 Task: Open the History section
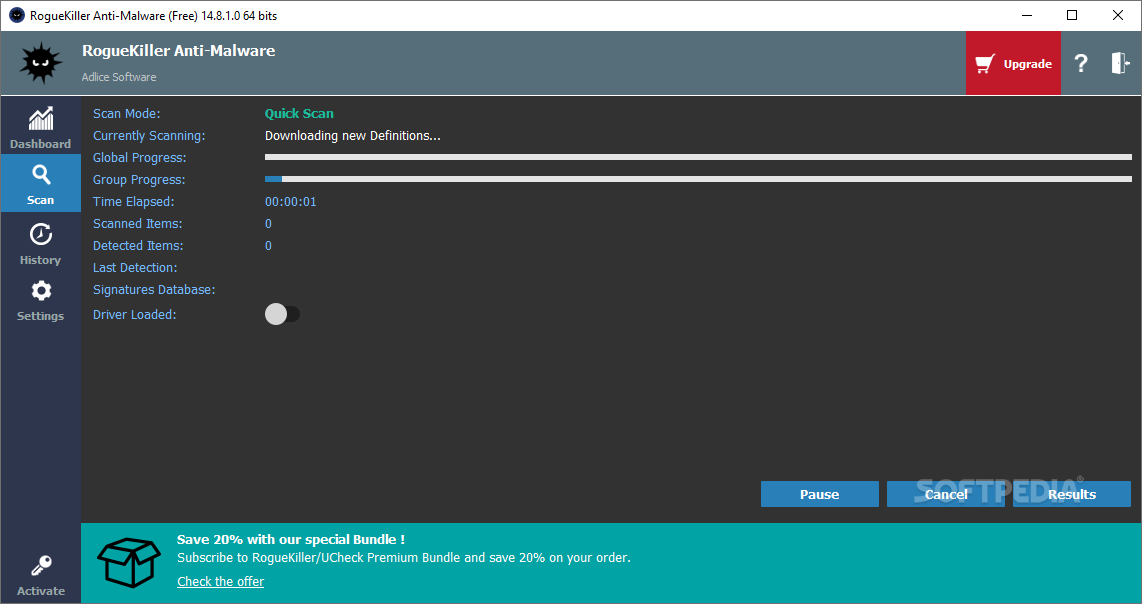point(41,243)
